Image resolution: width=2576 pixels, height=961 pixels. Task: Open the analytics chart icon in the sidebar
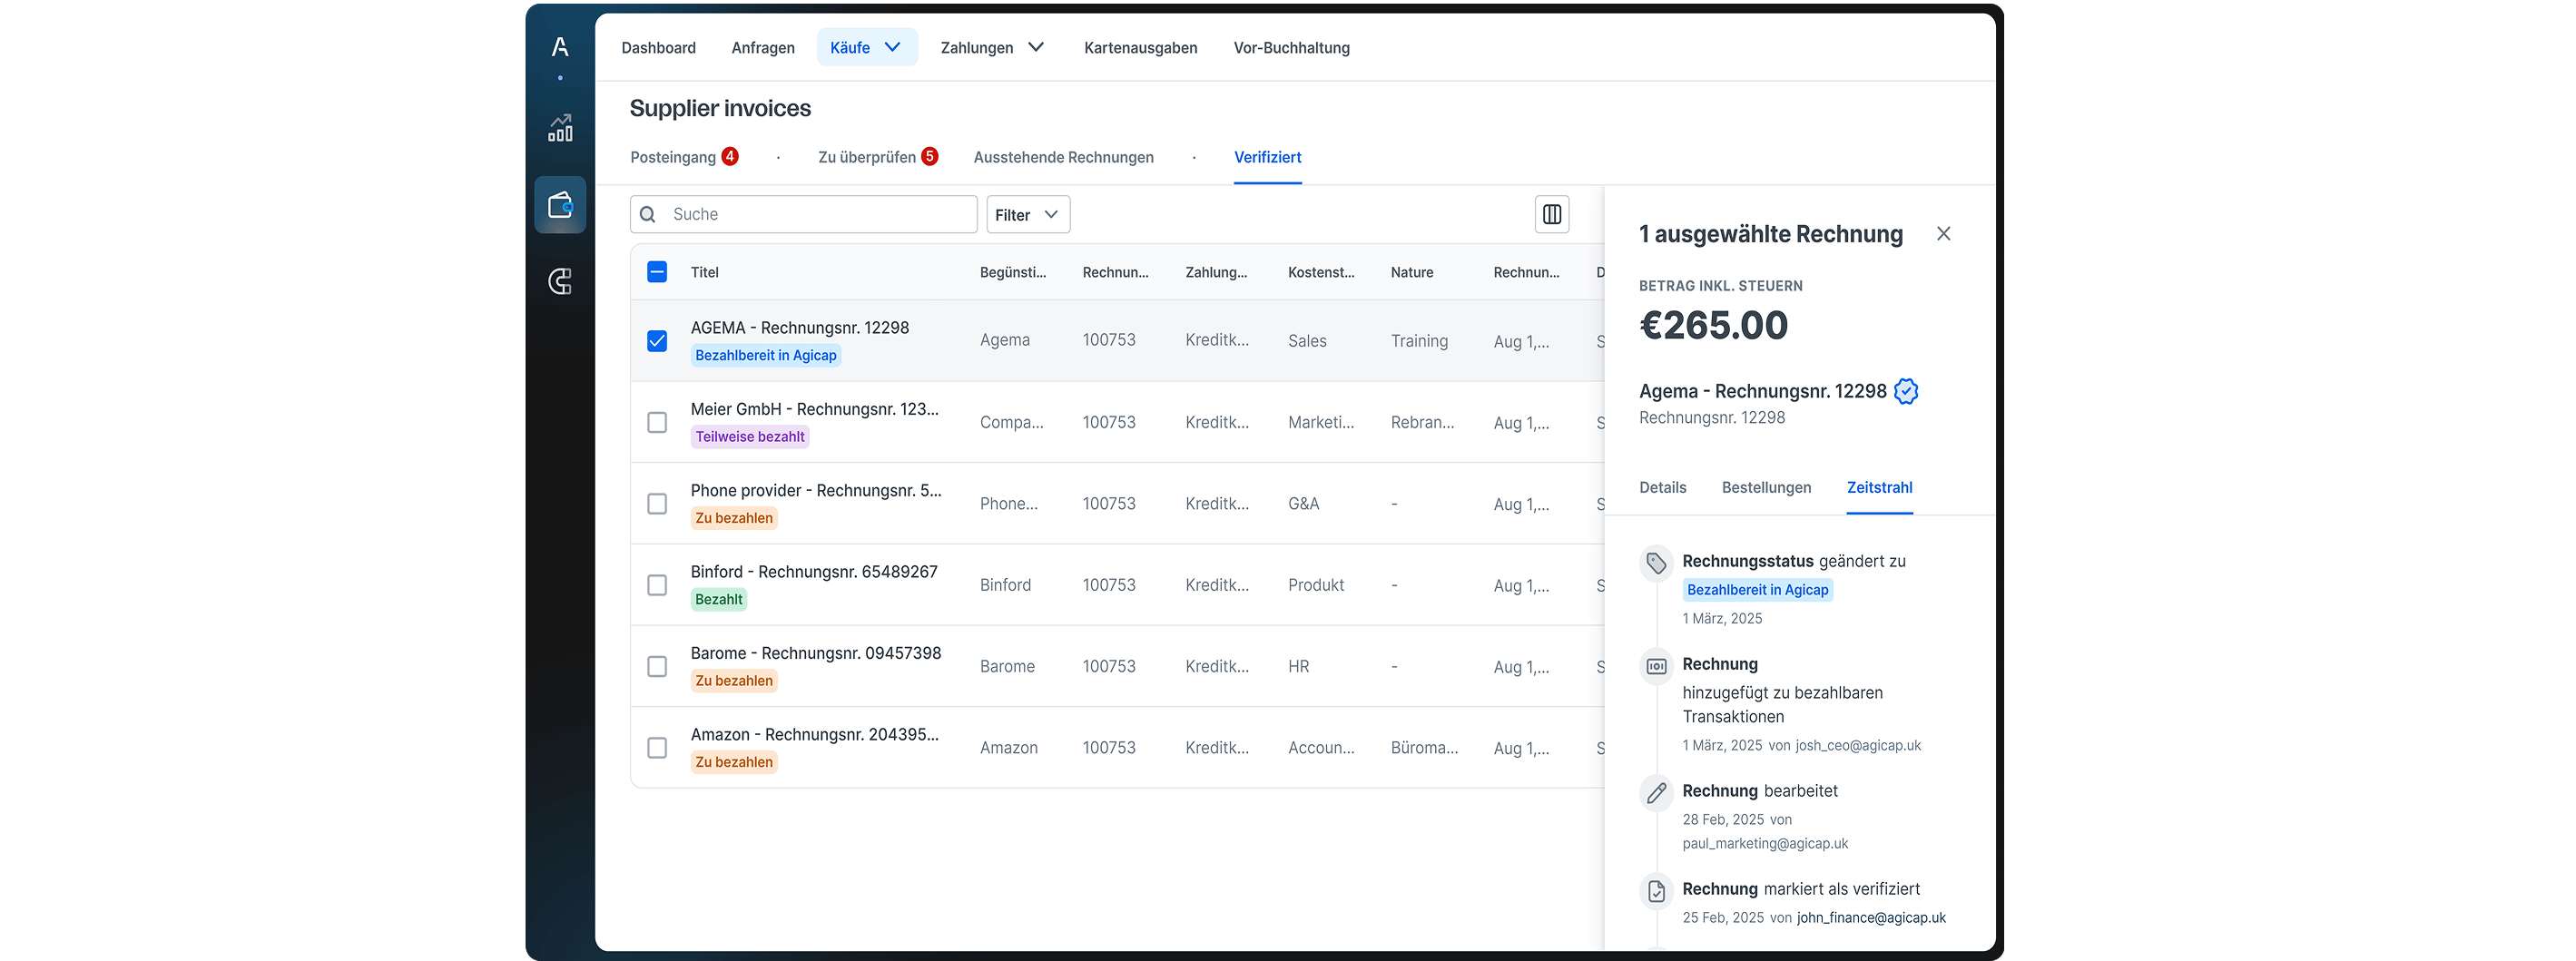coord(560,127)
